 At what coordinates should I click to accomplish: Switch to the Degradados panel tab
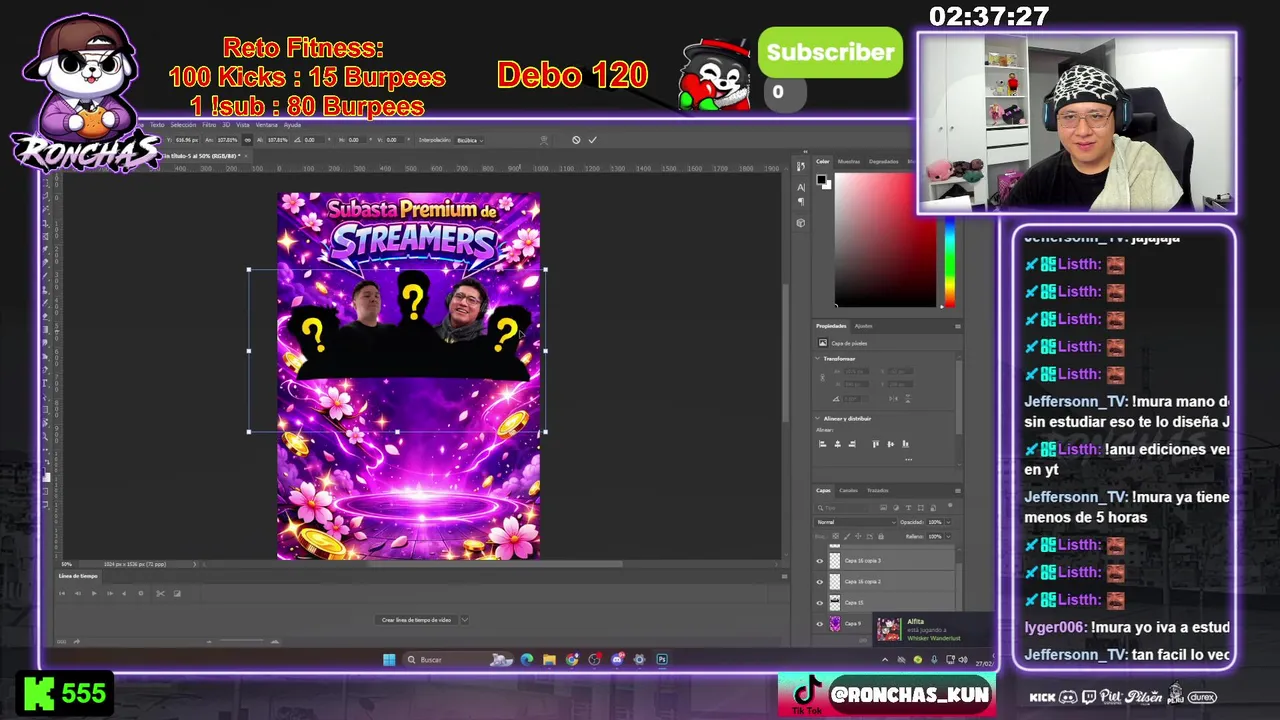884,161
